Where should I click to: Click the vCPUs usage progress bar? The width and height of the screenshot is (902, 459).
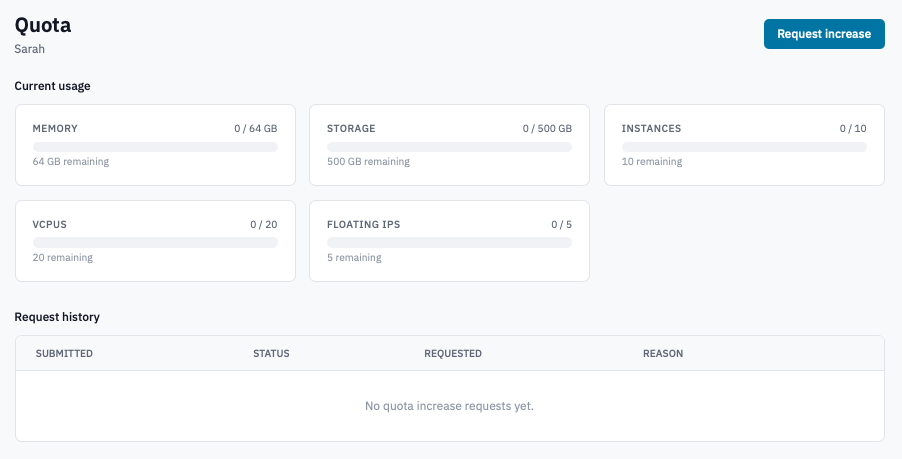pos(155,243)
